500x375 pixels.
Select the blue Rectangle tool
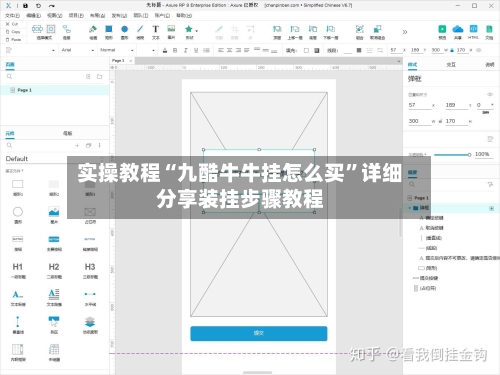[x=109, y=32]
